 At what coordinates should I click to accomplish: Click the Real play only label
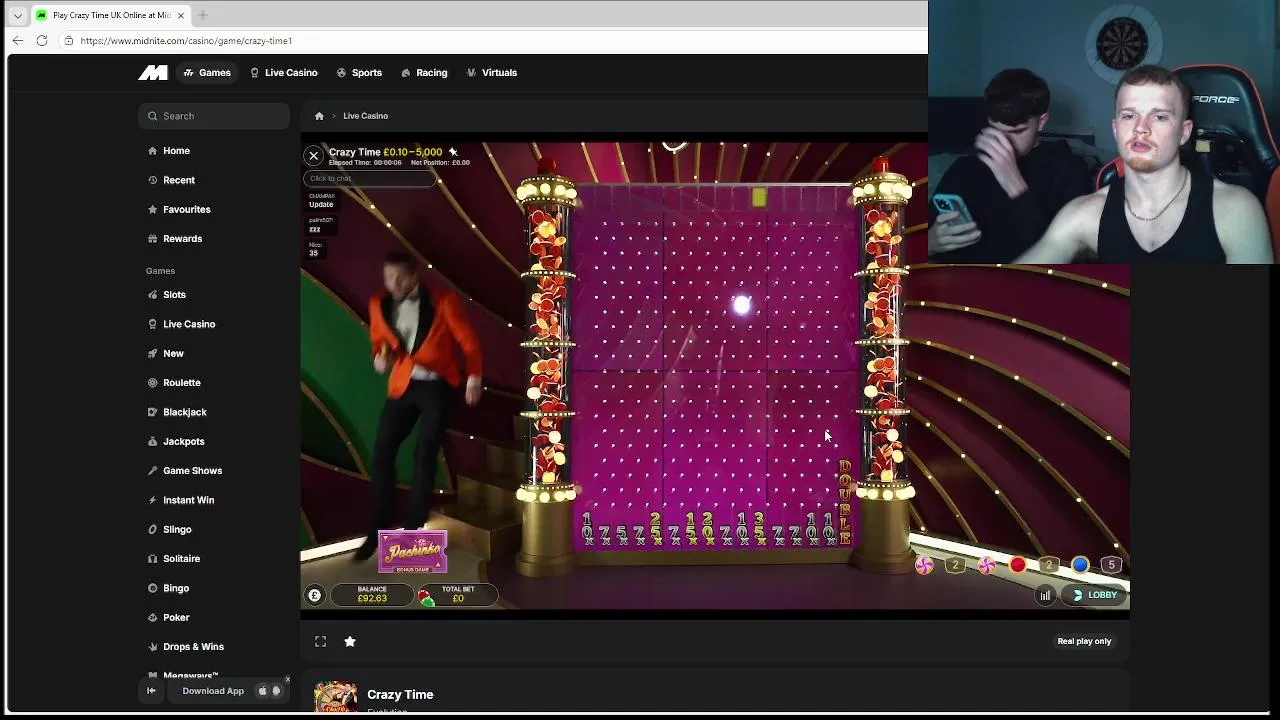click(x=1084, y=641)
